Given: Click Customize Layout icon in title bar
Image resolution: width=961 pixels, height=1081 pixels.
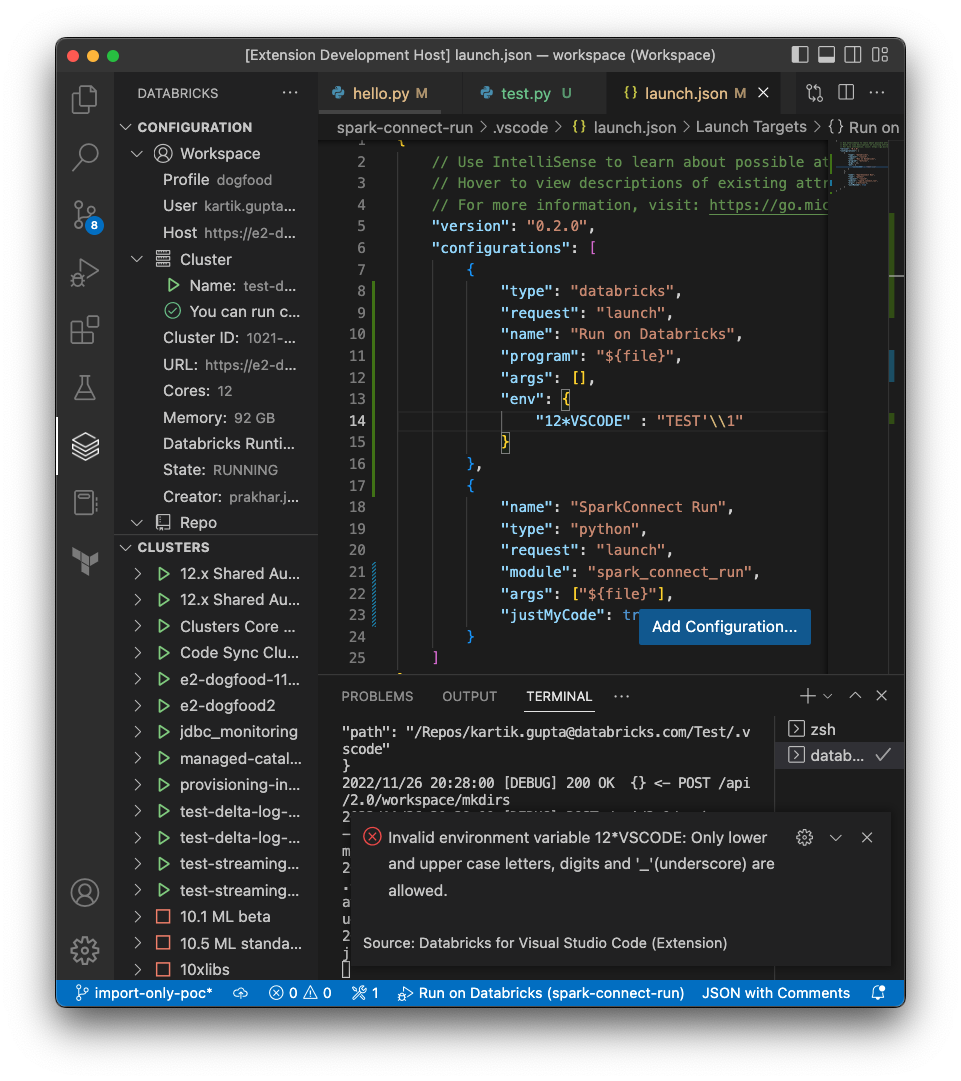Looking at the screenshot, I should (880, 54).
